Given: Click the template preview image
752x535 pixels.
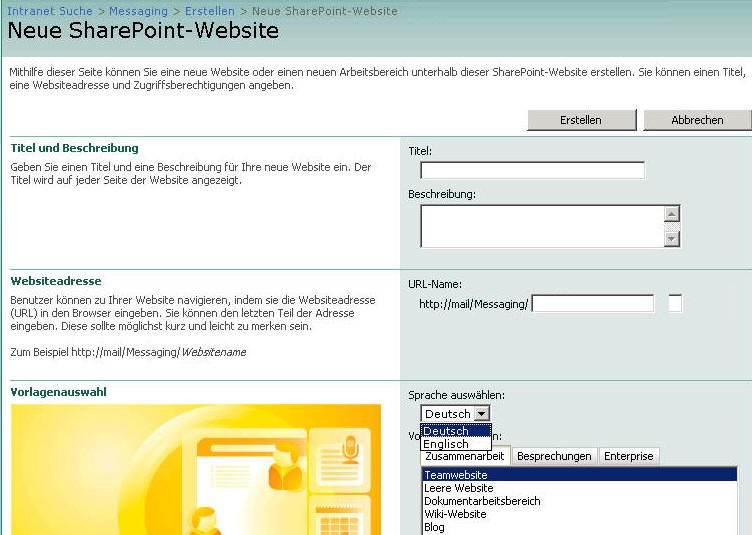Looking at the screenshot, I should pos(196,470).
